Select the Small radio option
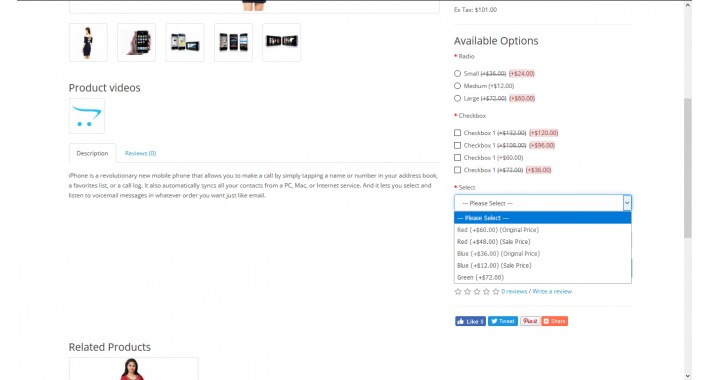The image size is (710, 380). 457,73
